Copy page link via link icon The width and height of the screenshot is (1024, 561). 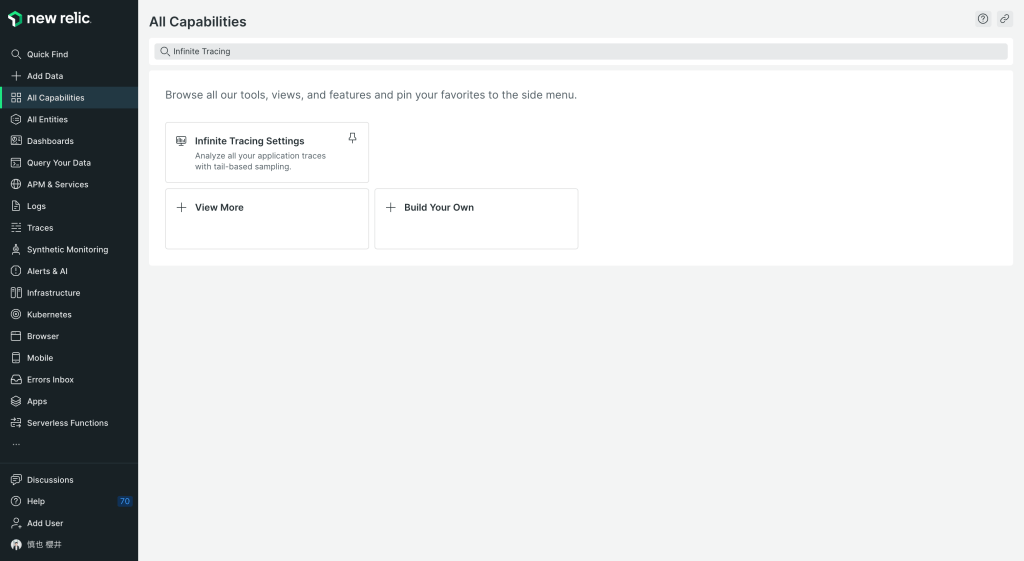point(1005,19)
